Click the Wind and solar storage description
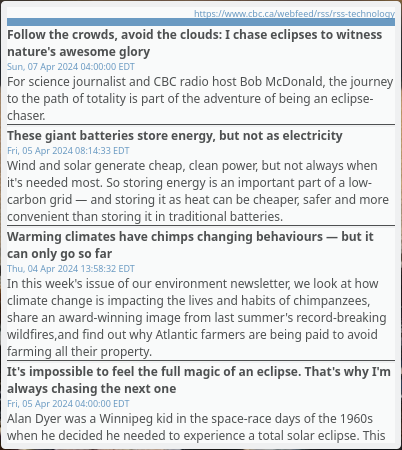 click(198, 191)
